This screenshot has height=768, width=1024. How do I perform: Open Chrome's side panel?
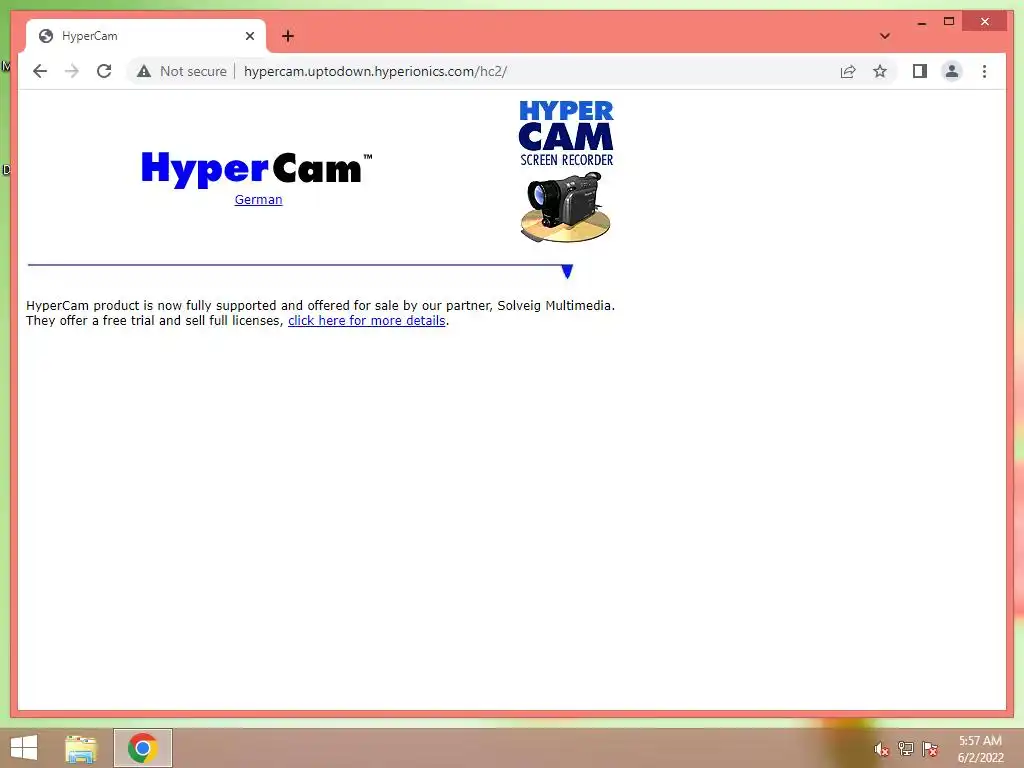tap(920, 71)
